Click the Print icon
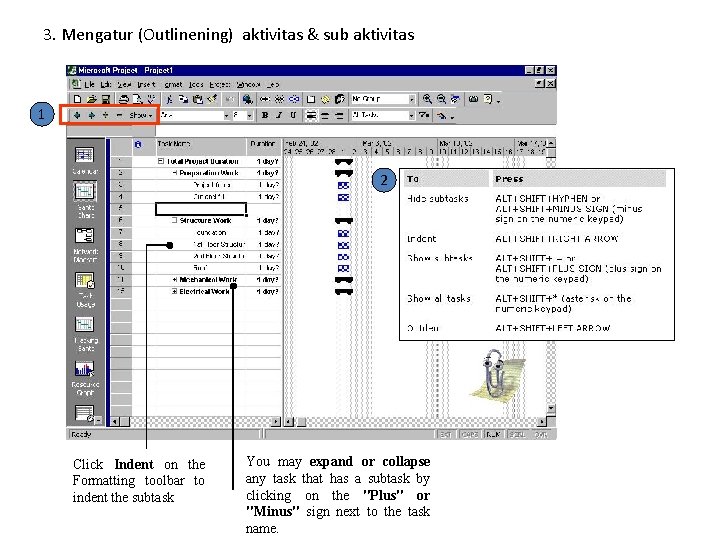 click(x=123, y=99)
